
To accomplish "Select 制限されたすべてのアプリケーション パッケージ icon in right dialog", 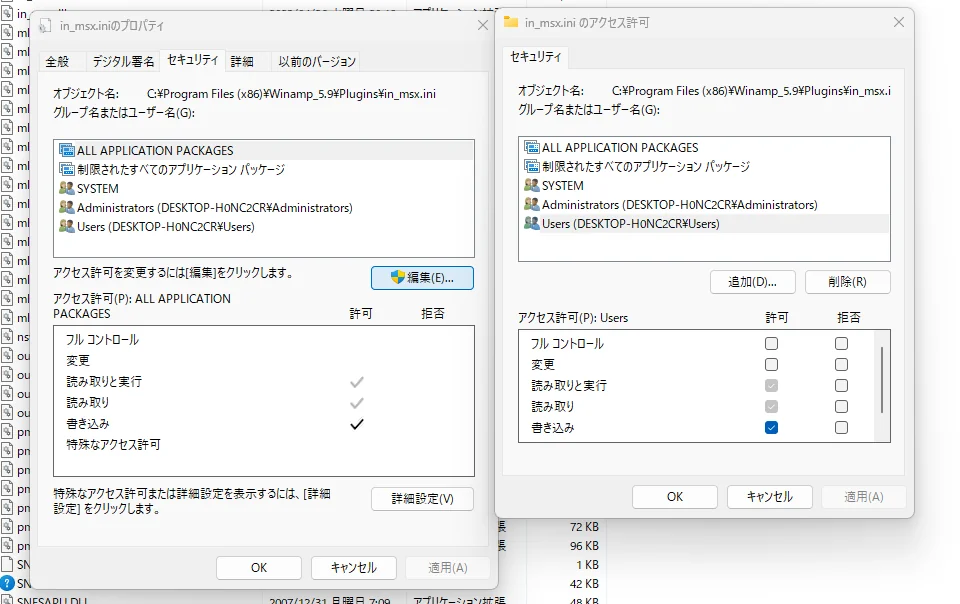I will (531, 167).
